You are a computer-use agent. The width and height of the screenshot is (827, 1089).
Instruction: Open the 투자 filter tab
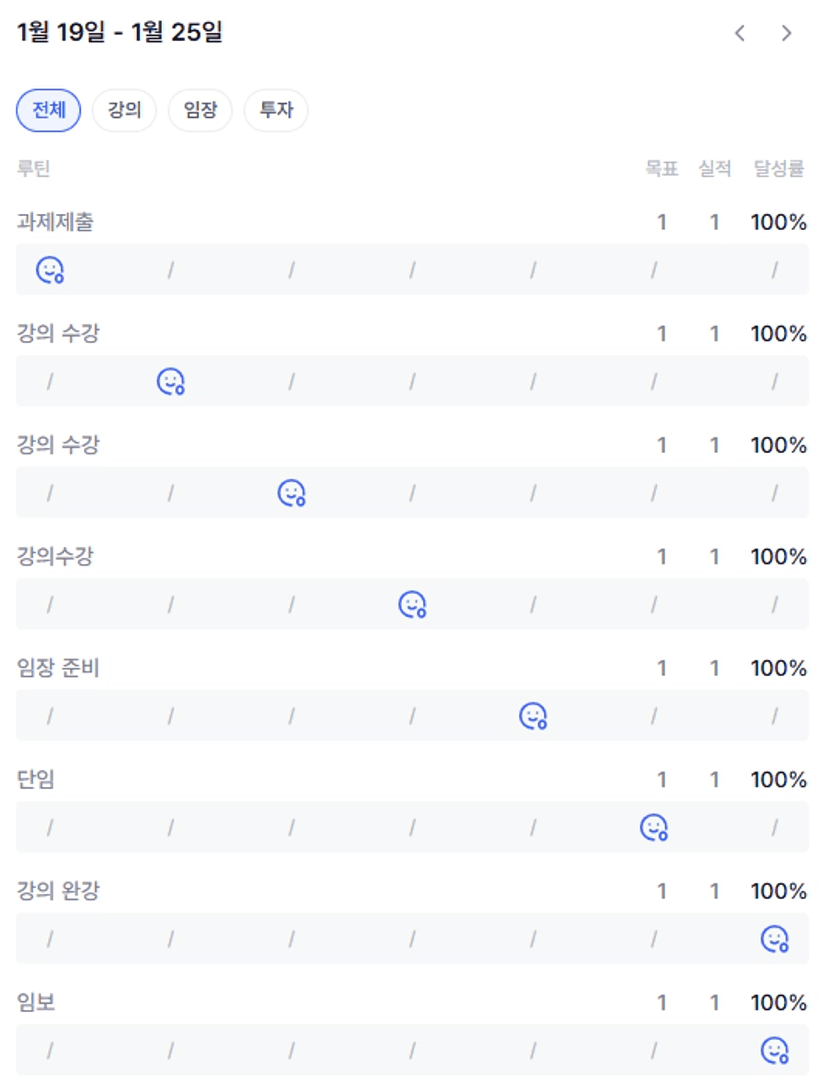(276, 110)
